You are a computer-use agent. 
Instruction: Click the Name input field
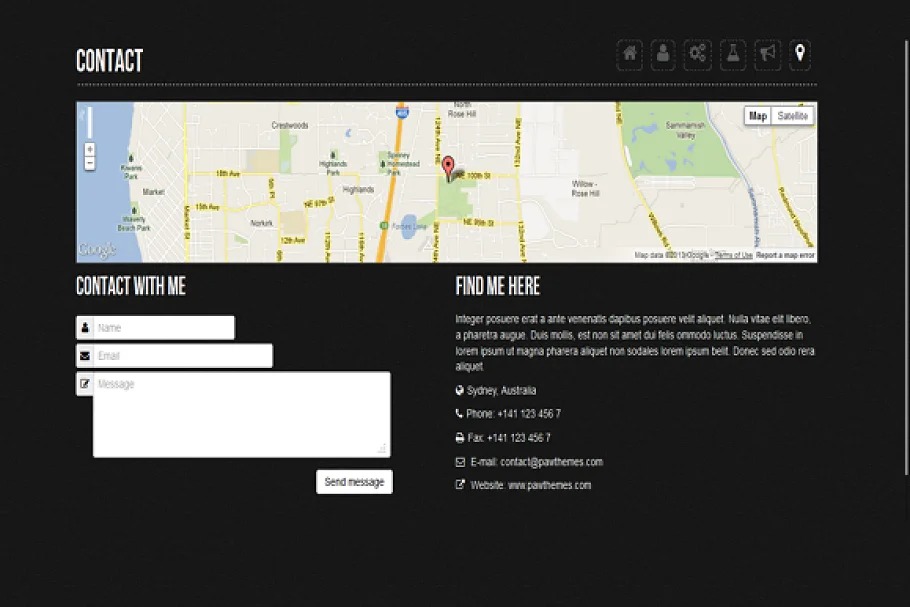164,328
